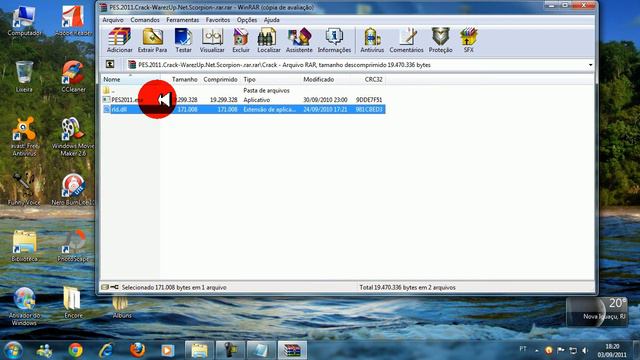Open Windows Movie Maker 2.6 shortcut
Image resolution: width=640 pixels, height=360 pixels.
pos(73,136)
